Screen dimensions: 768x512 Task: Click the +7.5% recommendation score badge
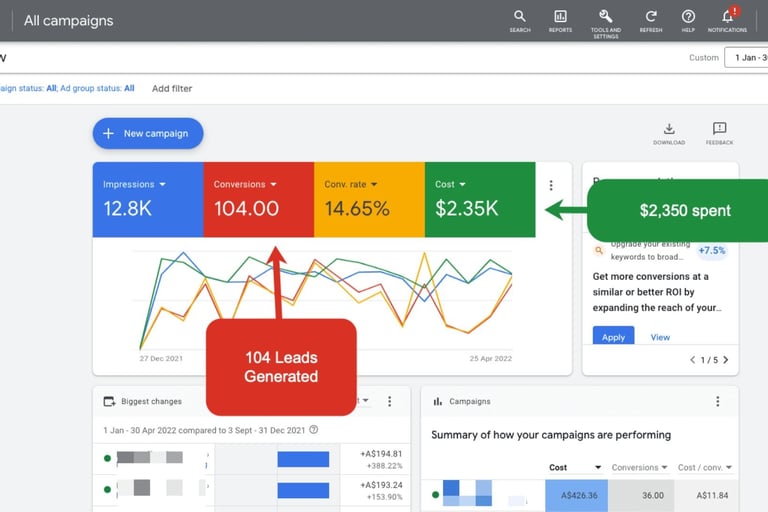[x=712, y=250]
